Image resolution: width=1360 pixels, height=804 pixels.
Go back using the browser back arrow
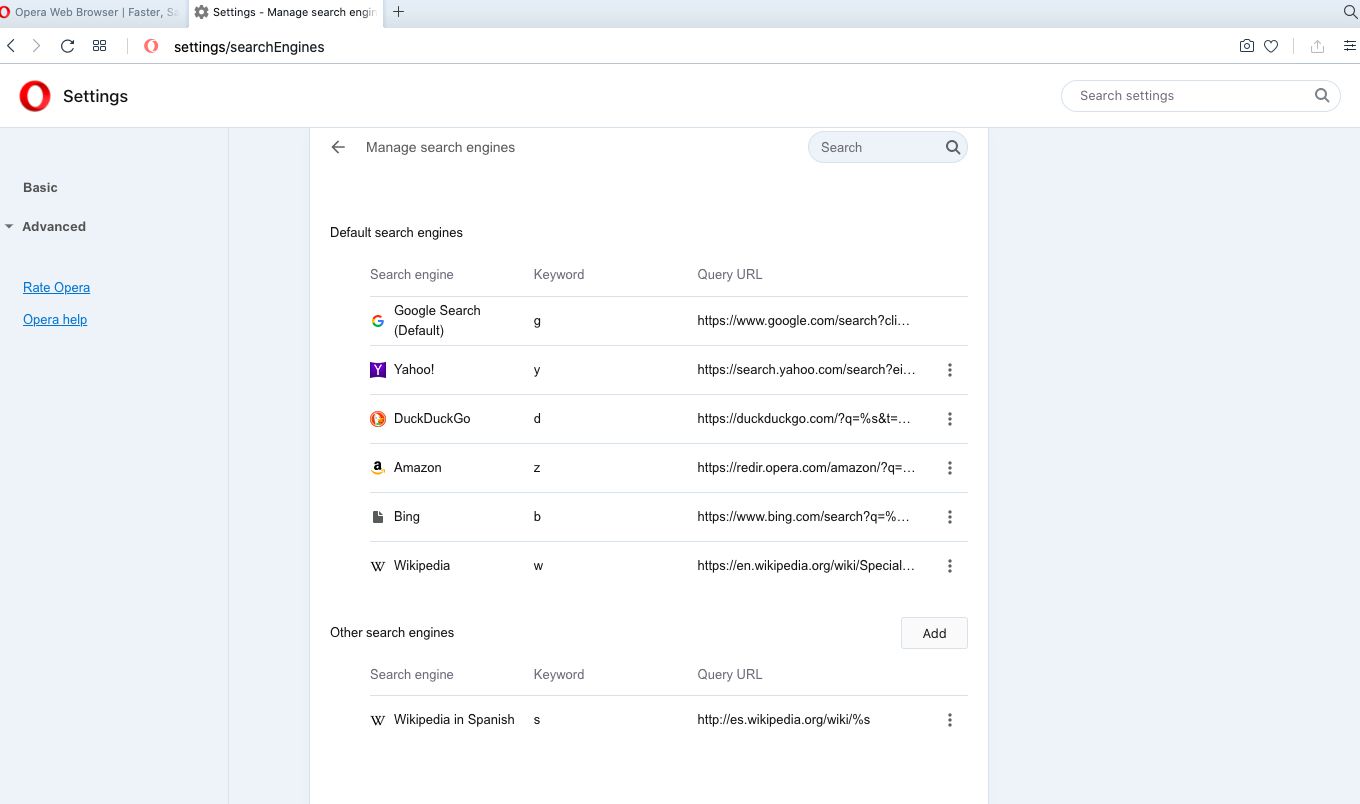coord(11,46)
